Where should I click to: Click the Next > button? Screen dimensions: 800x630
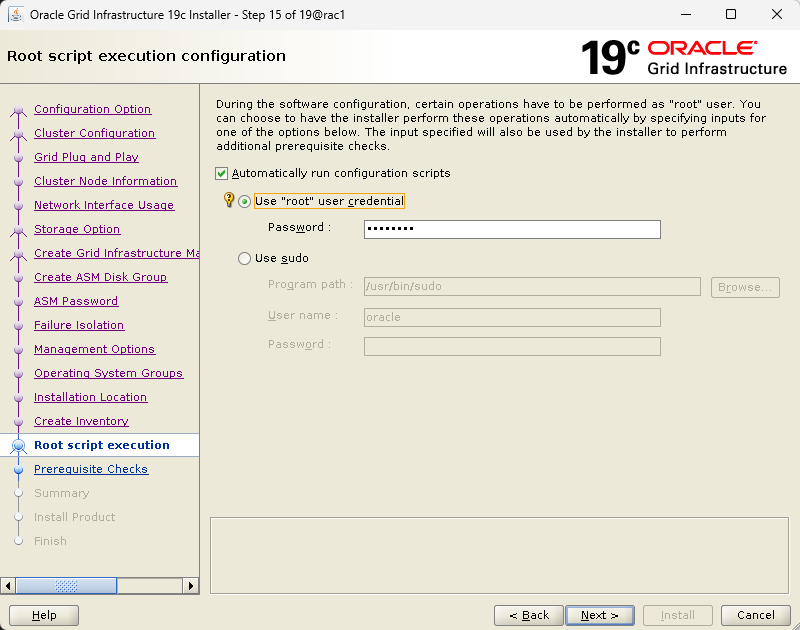[x=600, y=615]
